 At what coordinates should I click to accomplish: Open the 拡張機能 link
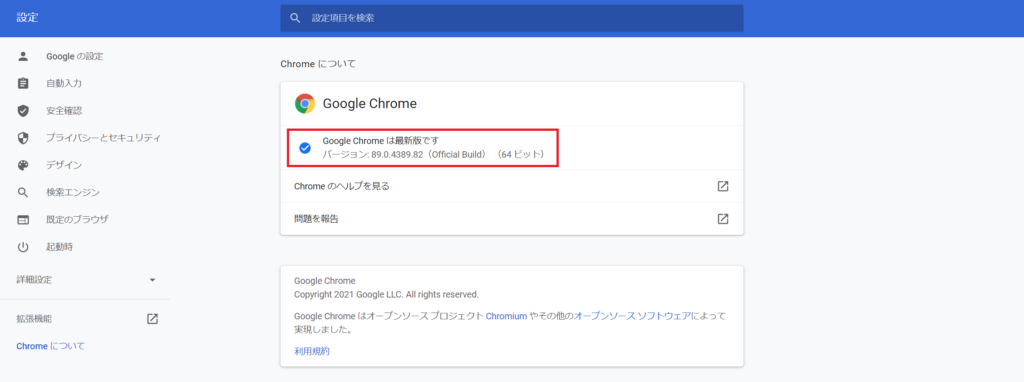pyautogui.click(x=34, y=319)
